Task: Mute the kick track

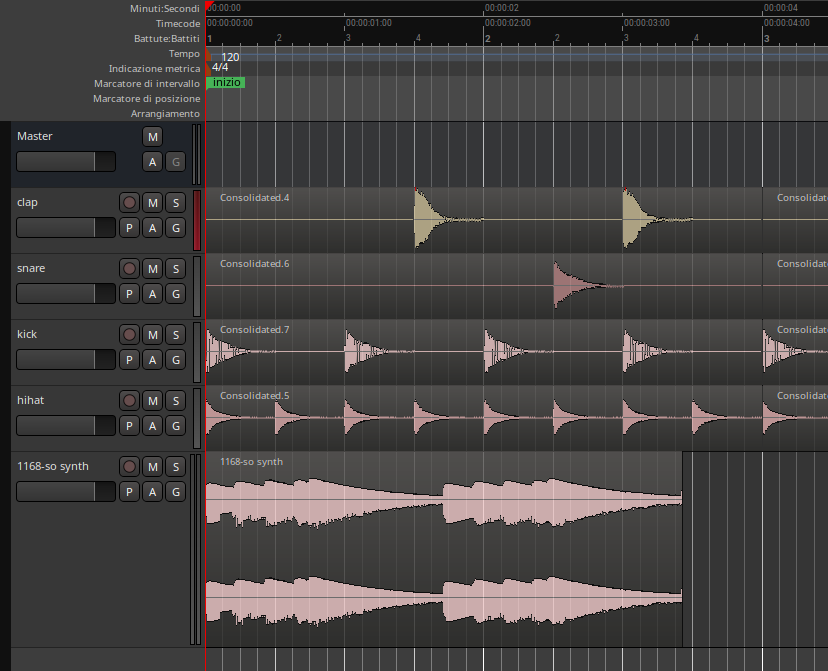Action: pos(153,335)
